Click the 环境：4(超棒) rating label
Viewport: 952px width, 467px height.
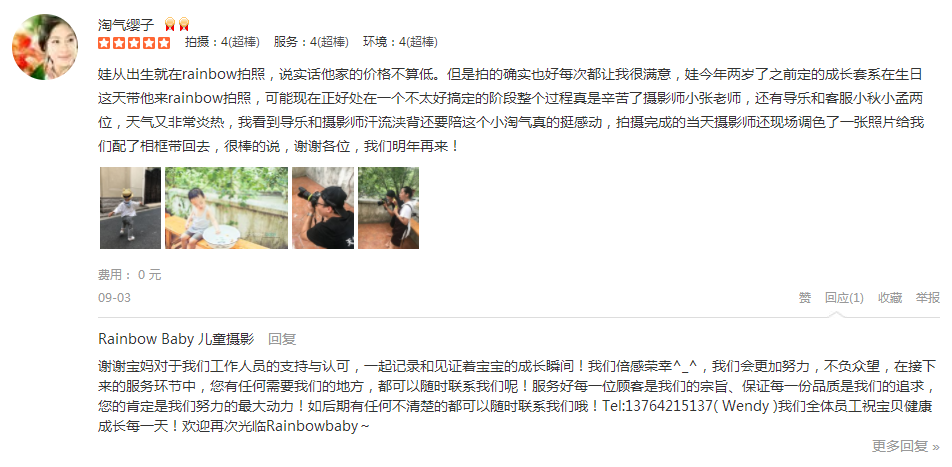400,43
